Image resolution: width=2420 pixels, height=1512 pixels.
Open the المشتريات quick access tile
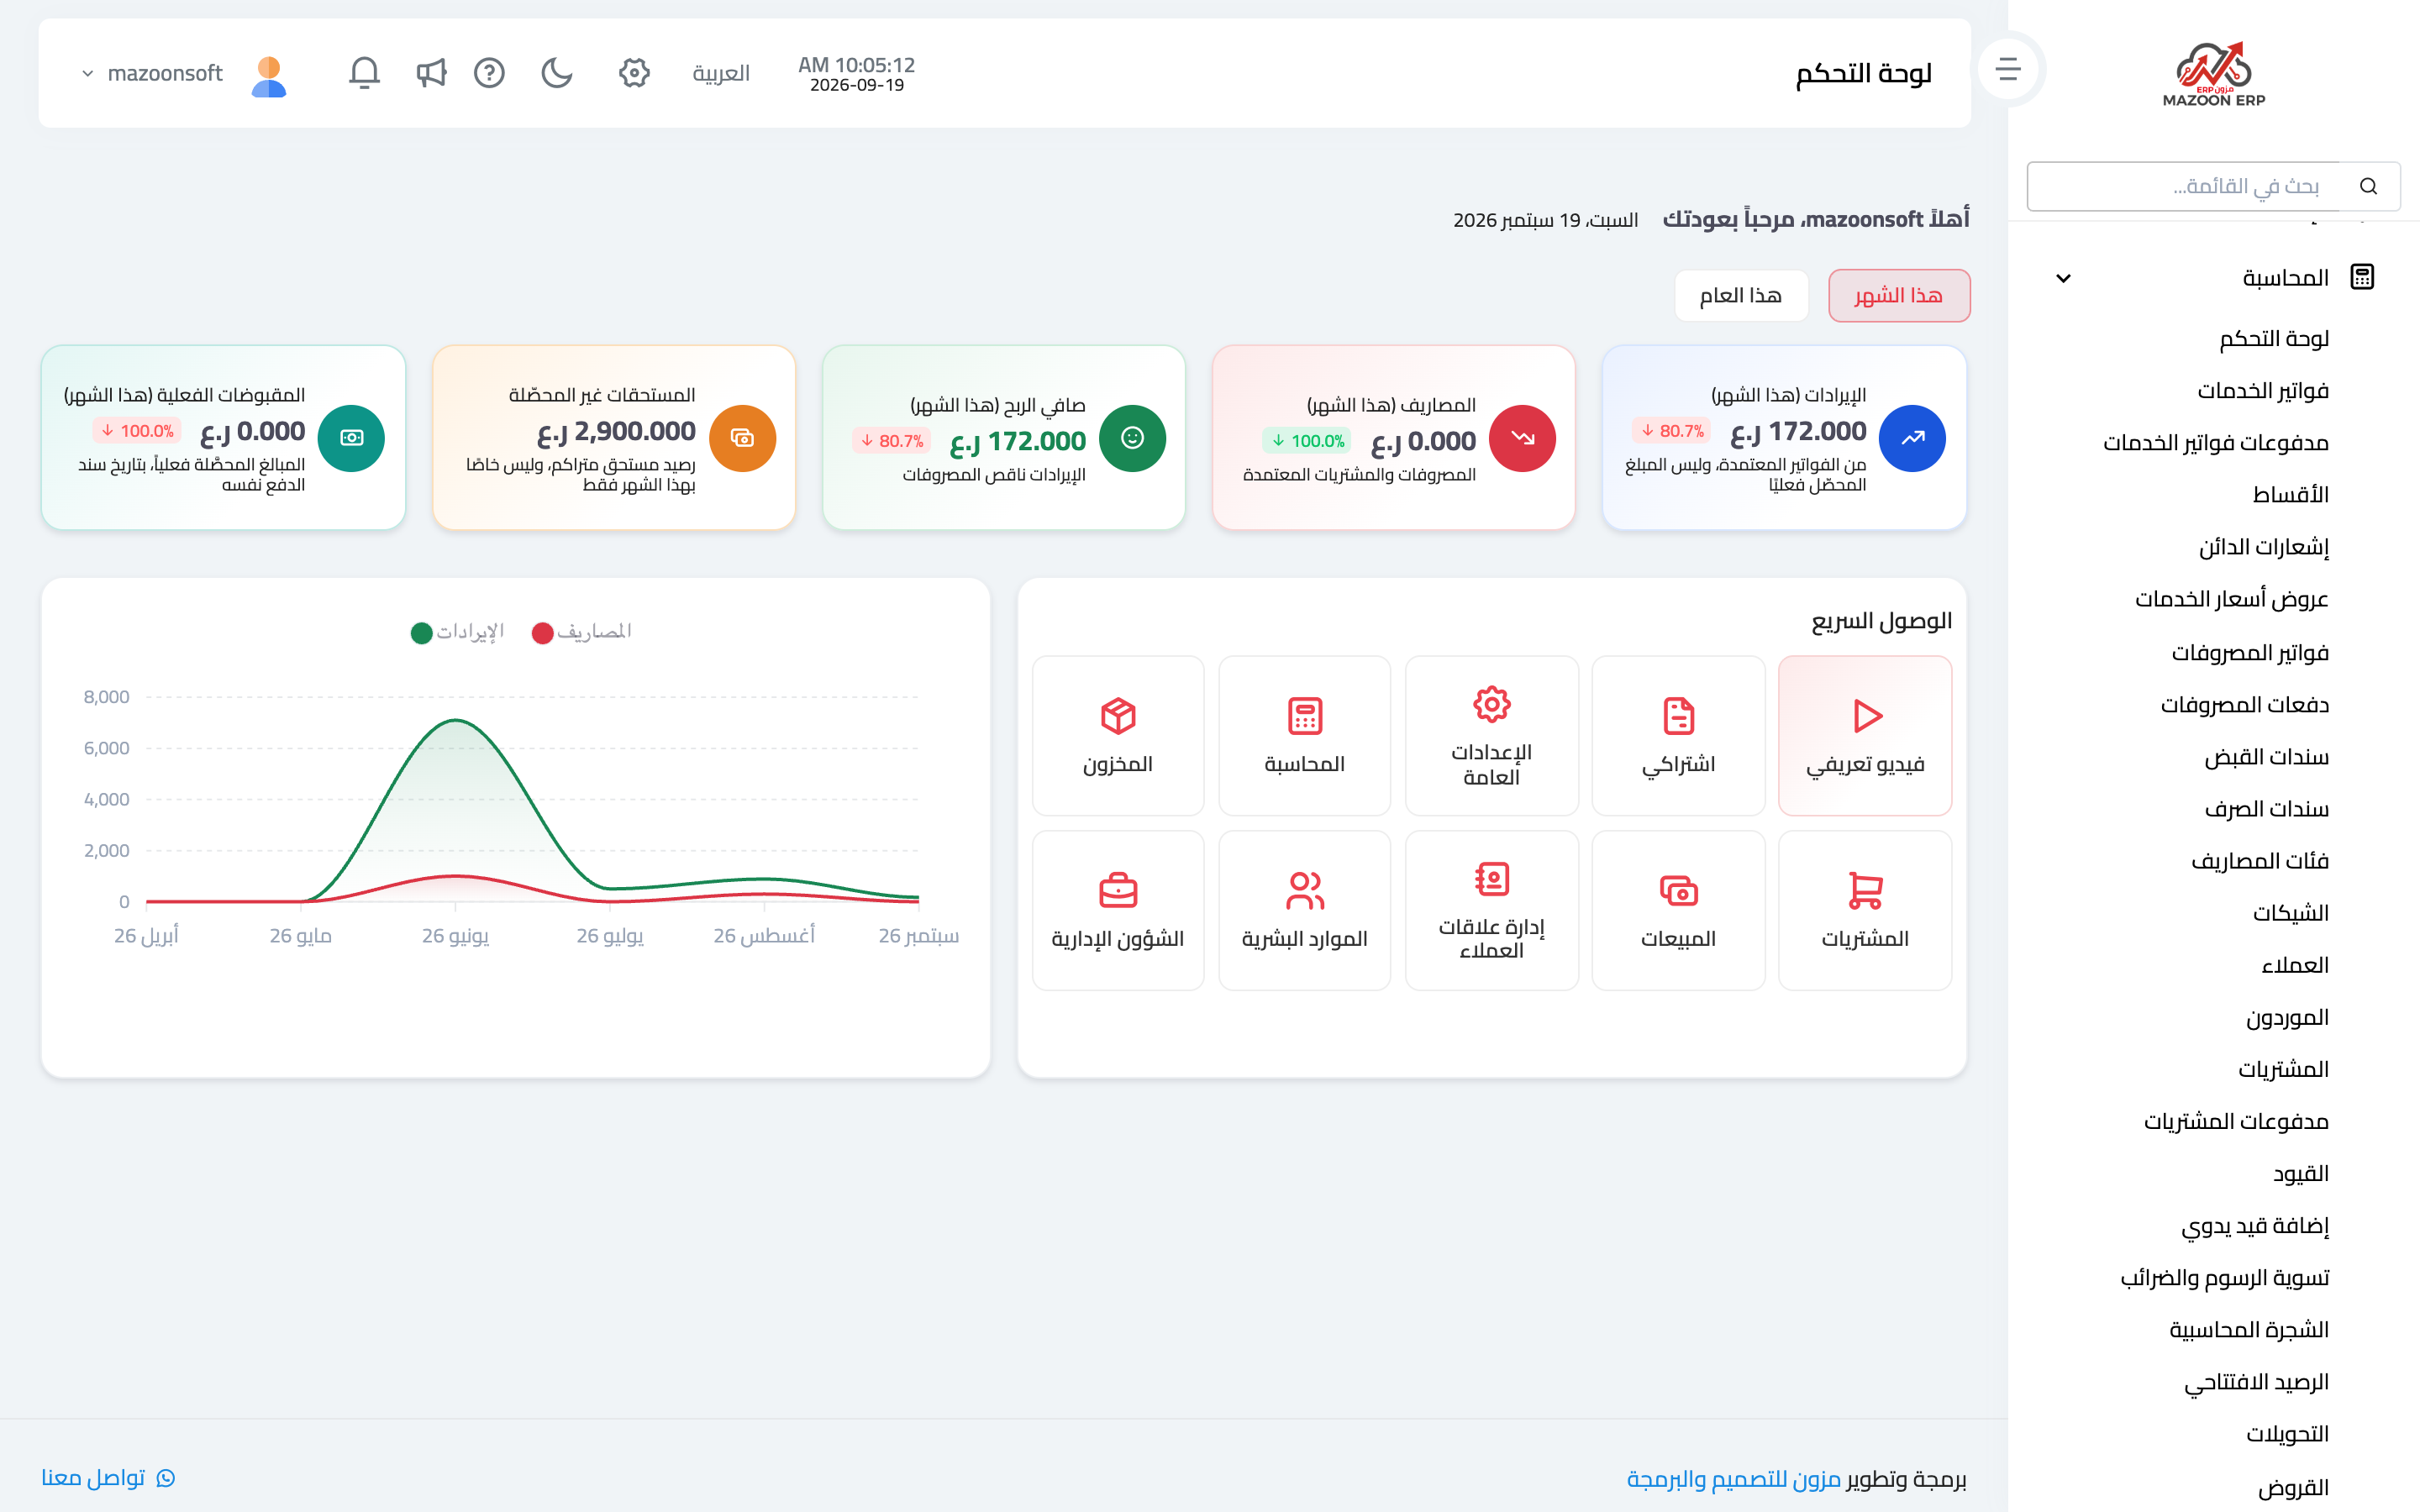[x=1865, y=910]
